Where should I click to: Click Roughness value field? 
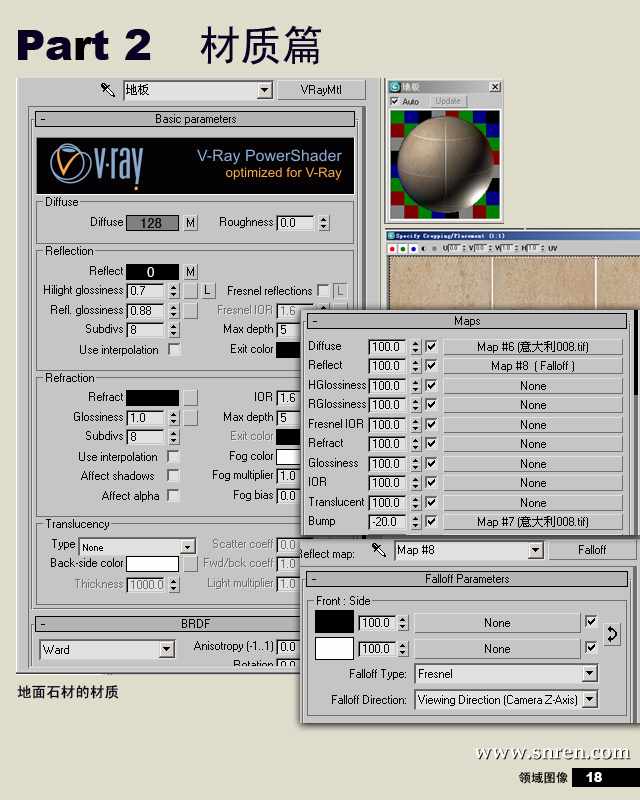(x=296, y=223)
